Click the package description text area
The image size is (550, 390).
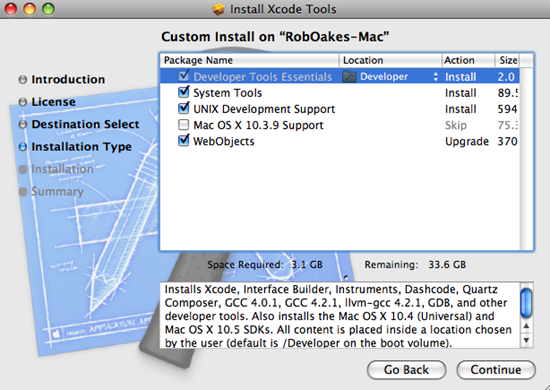point(340,315)
